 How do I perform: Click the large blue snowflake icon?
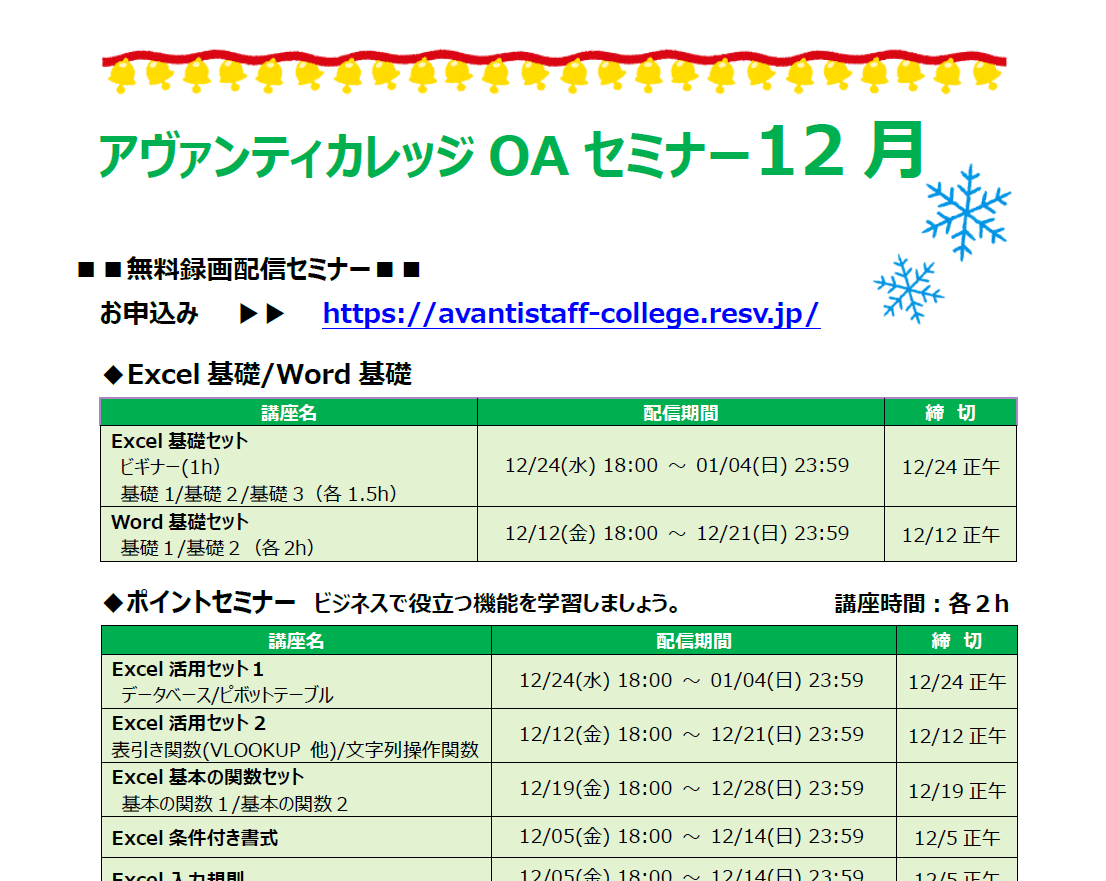pos(968,213)
